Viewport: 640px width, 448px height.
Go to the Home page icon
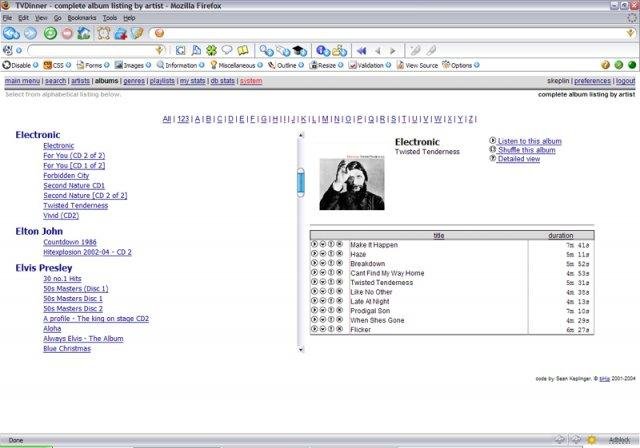point(84,33)
